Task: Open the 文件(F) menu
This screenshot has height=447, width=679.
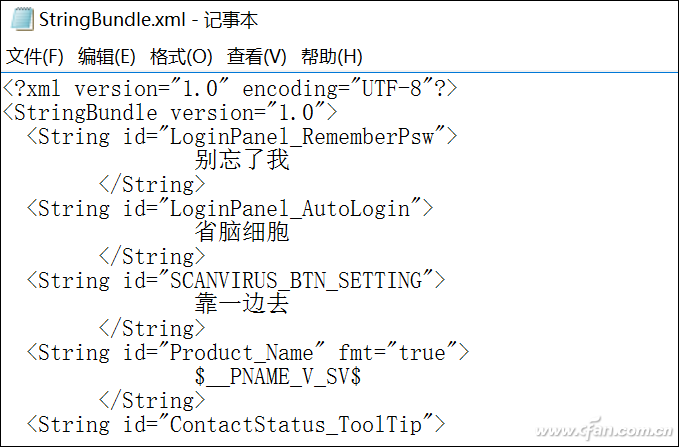Action: 35,56
